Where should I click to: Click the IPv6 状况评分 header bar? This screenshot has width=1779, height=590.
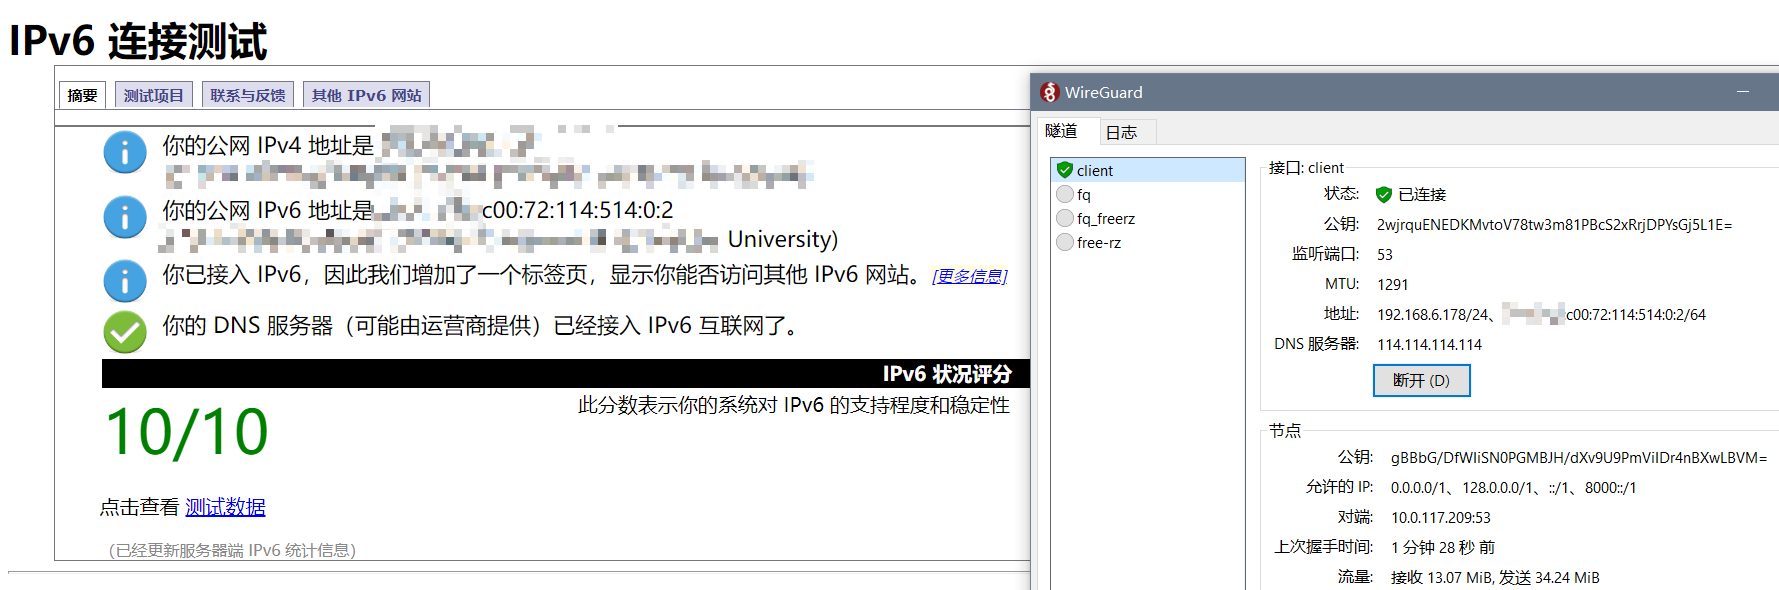[566, 374]
